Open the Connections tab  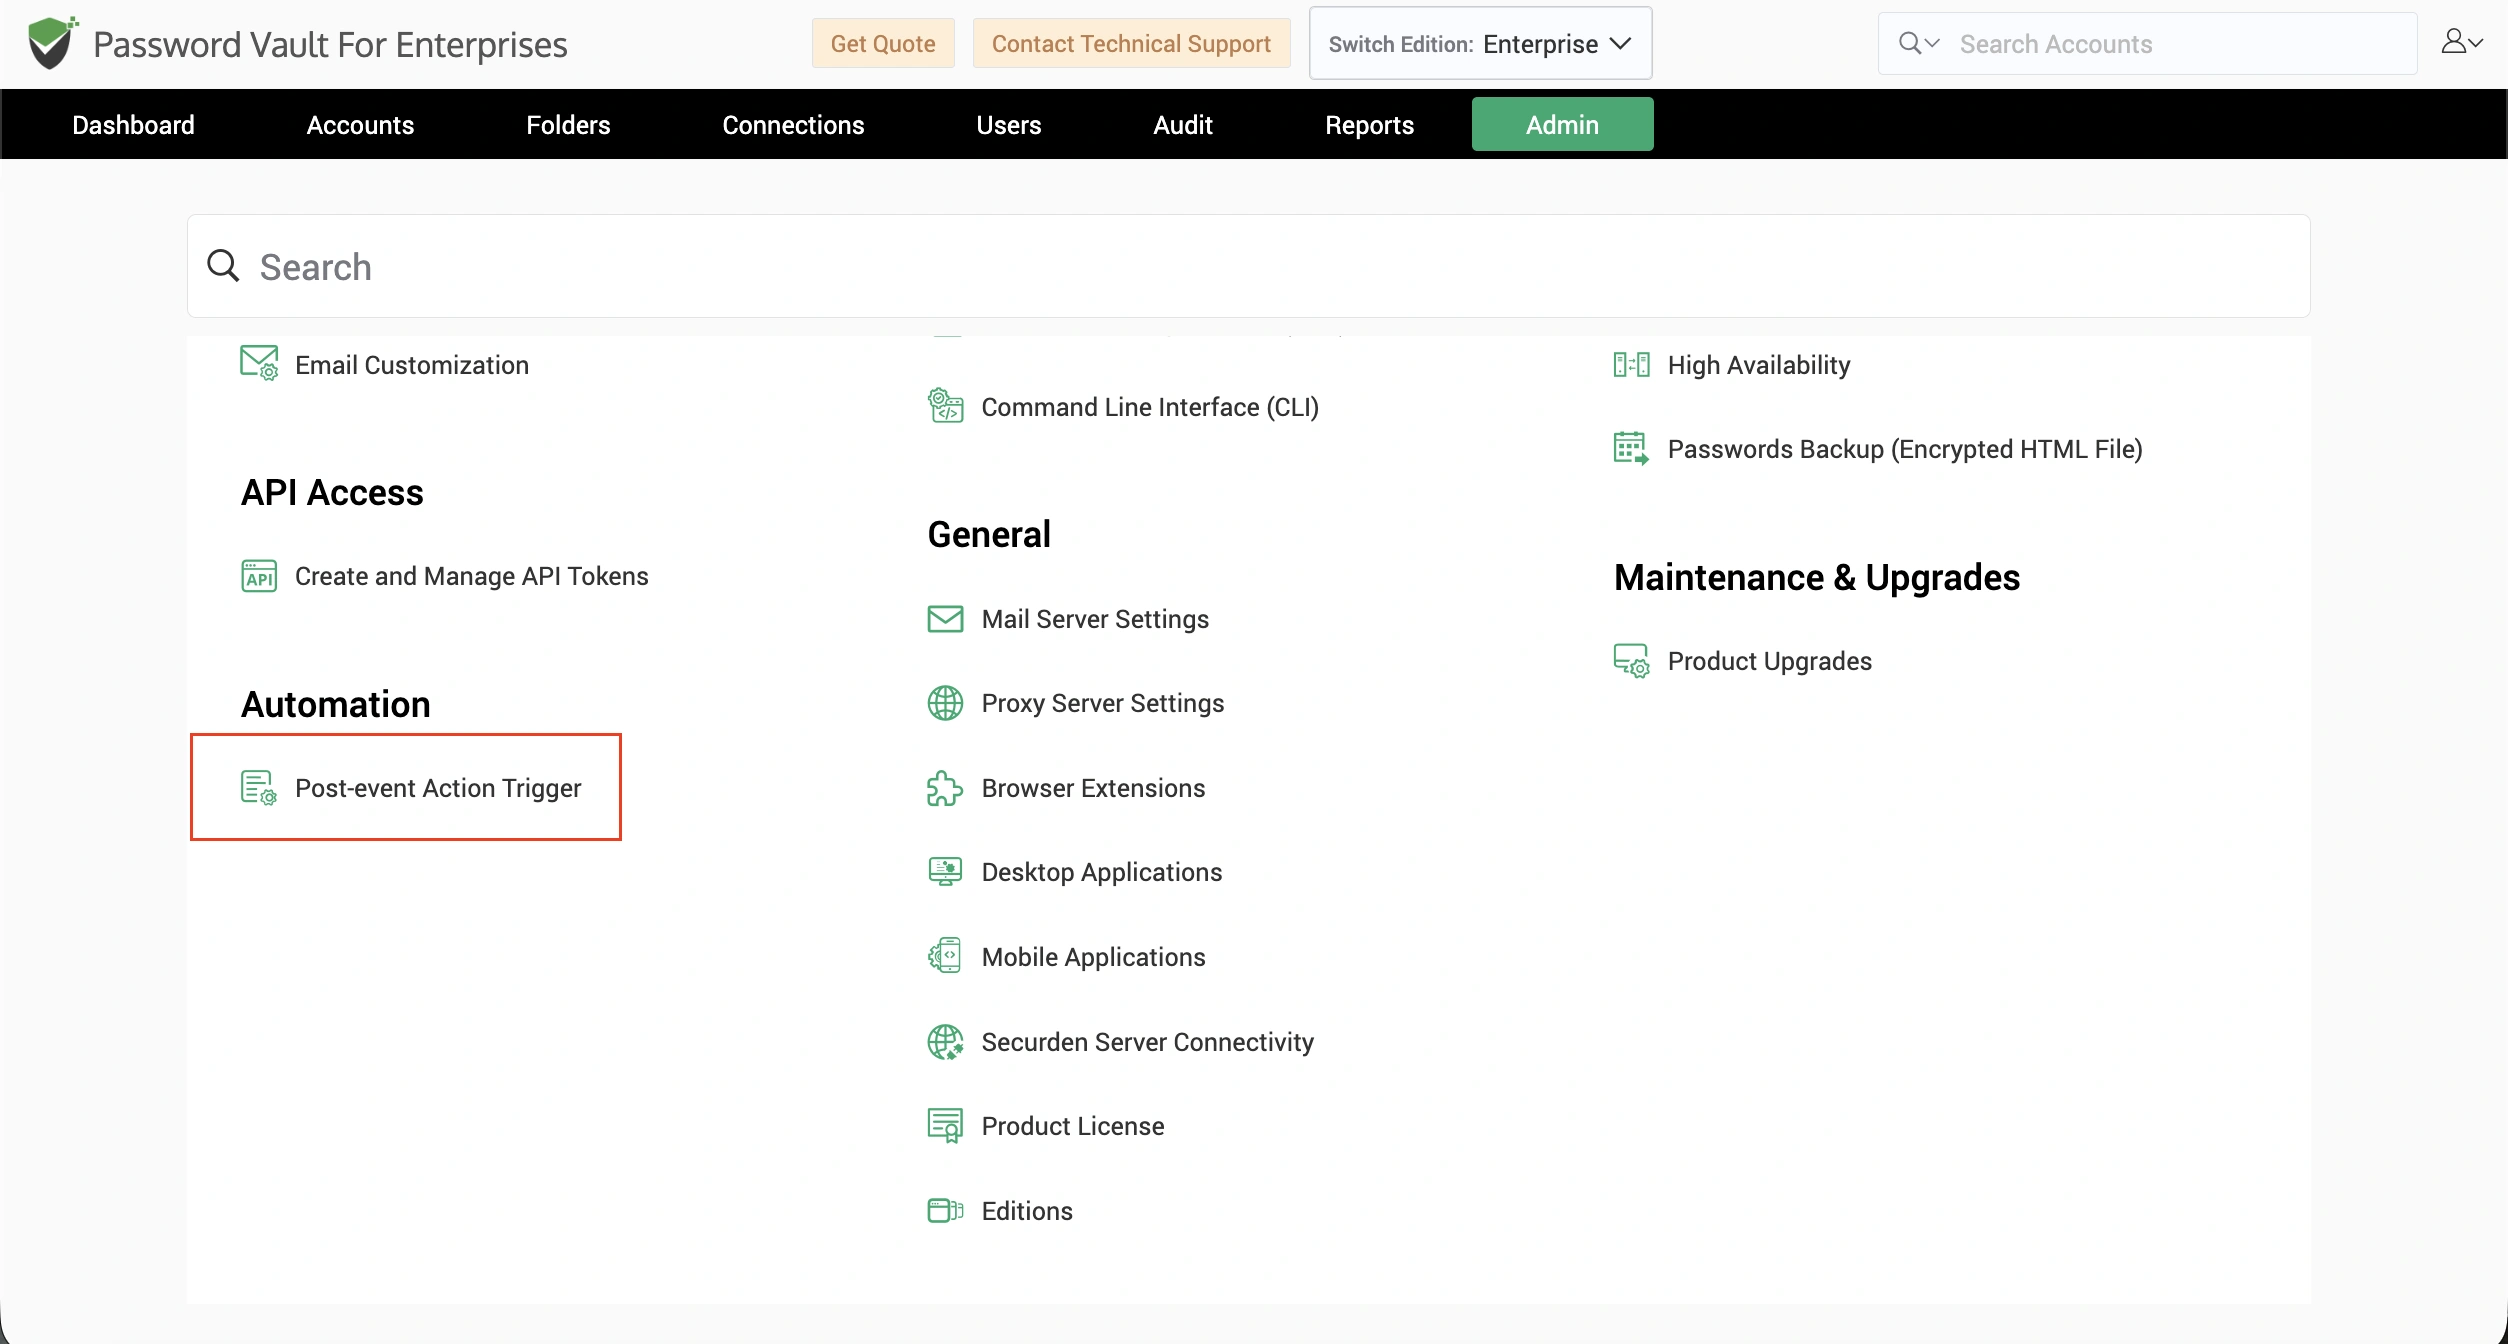point(793,124)
